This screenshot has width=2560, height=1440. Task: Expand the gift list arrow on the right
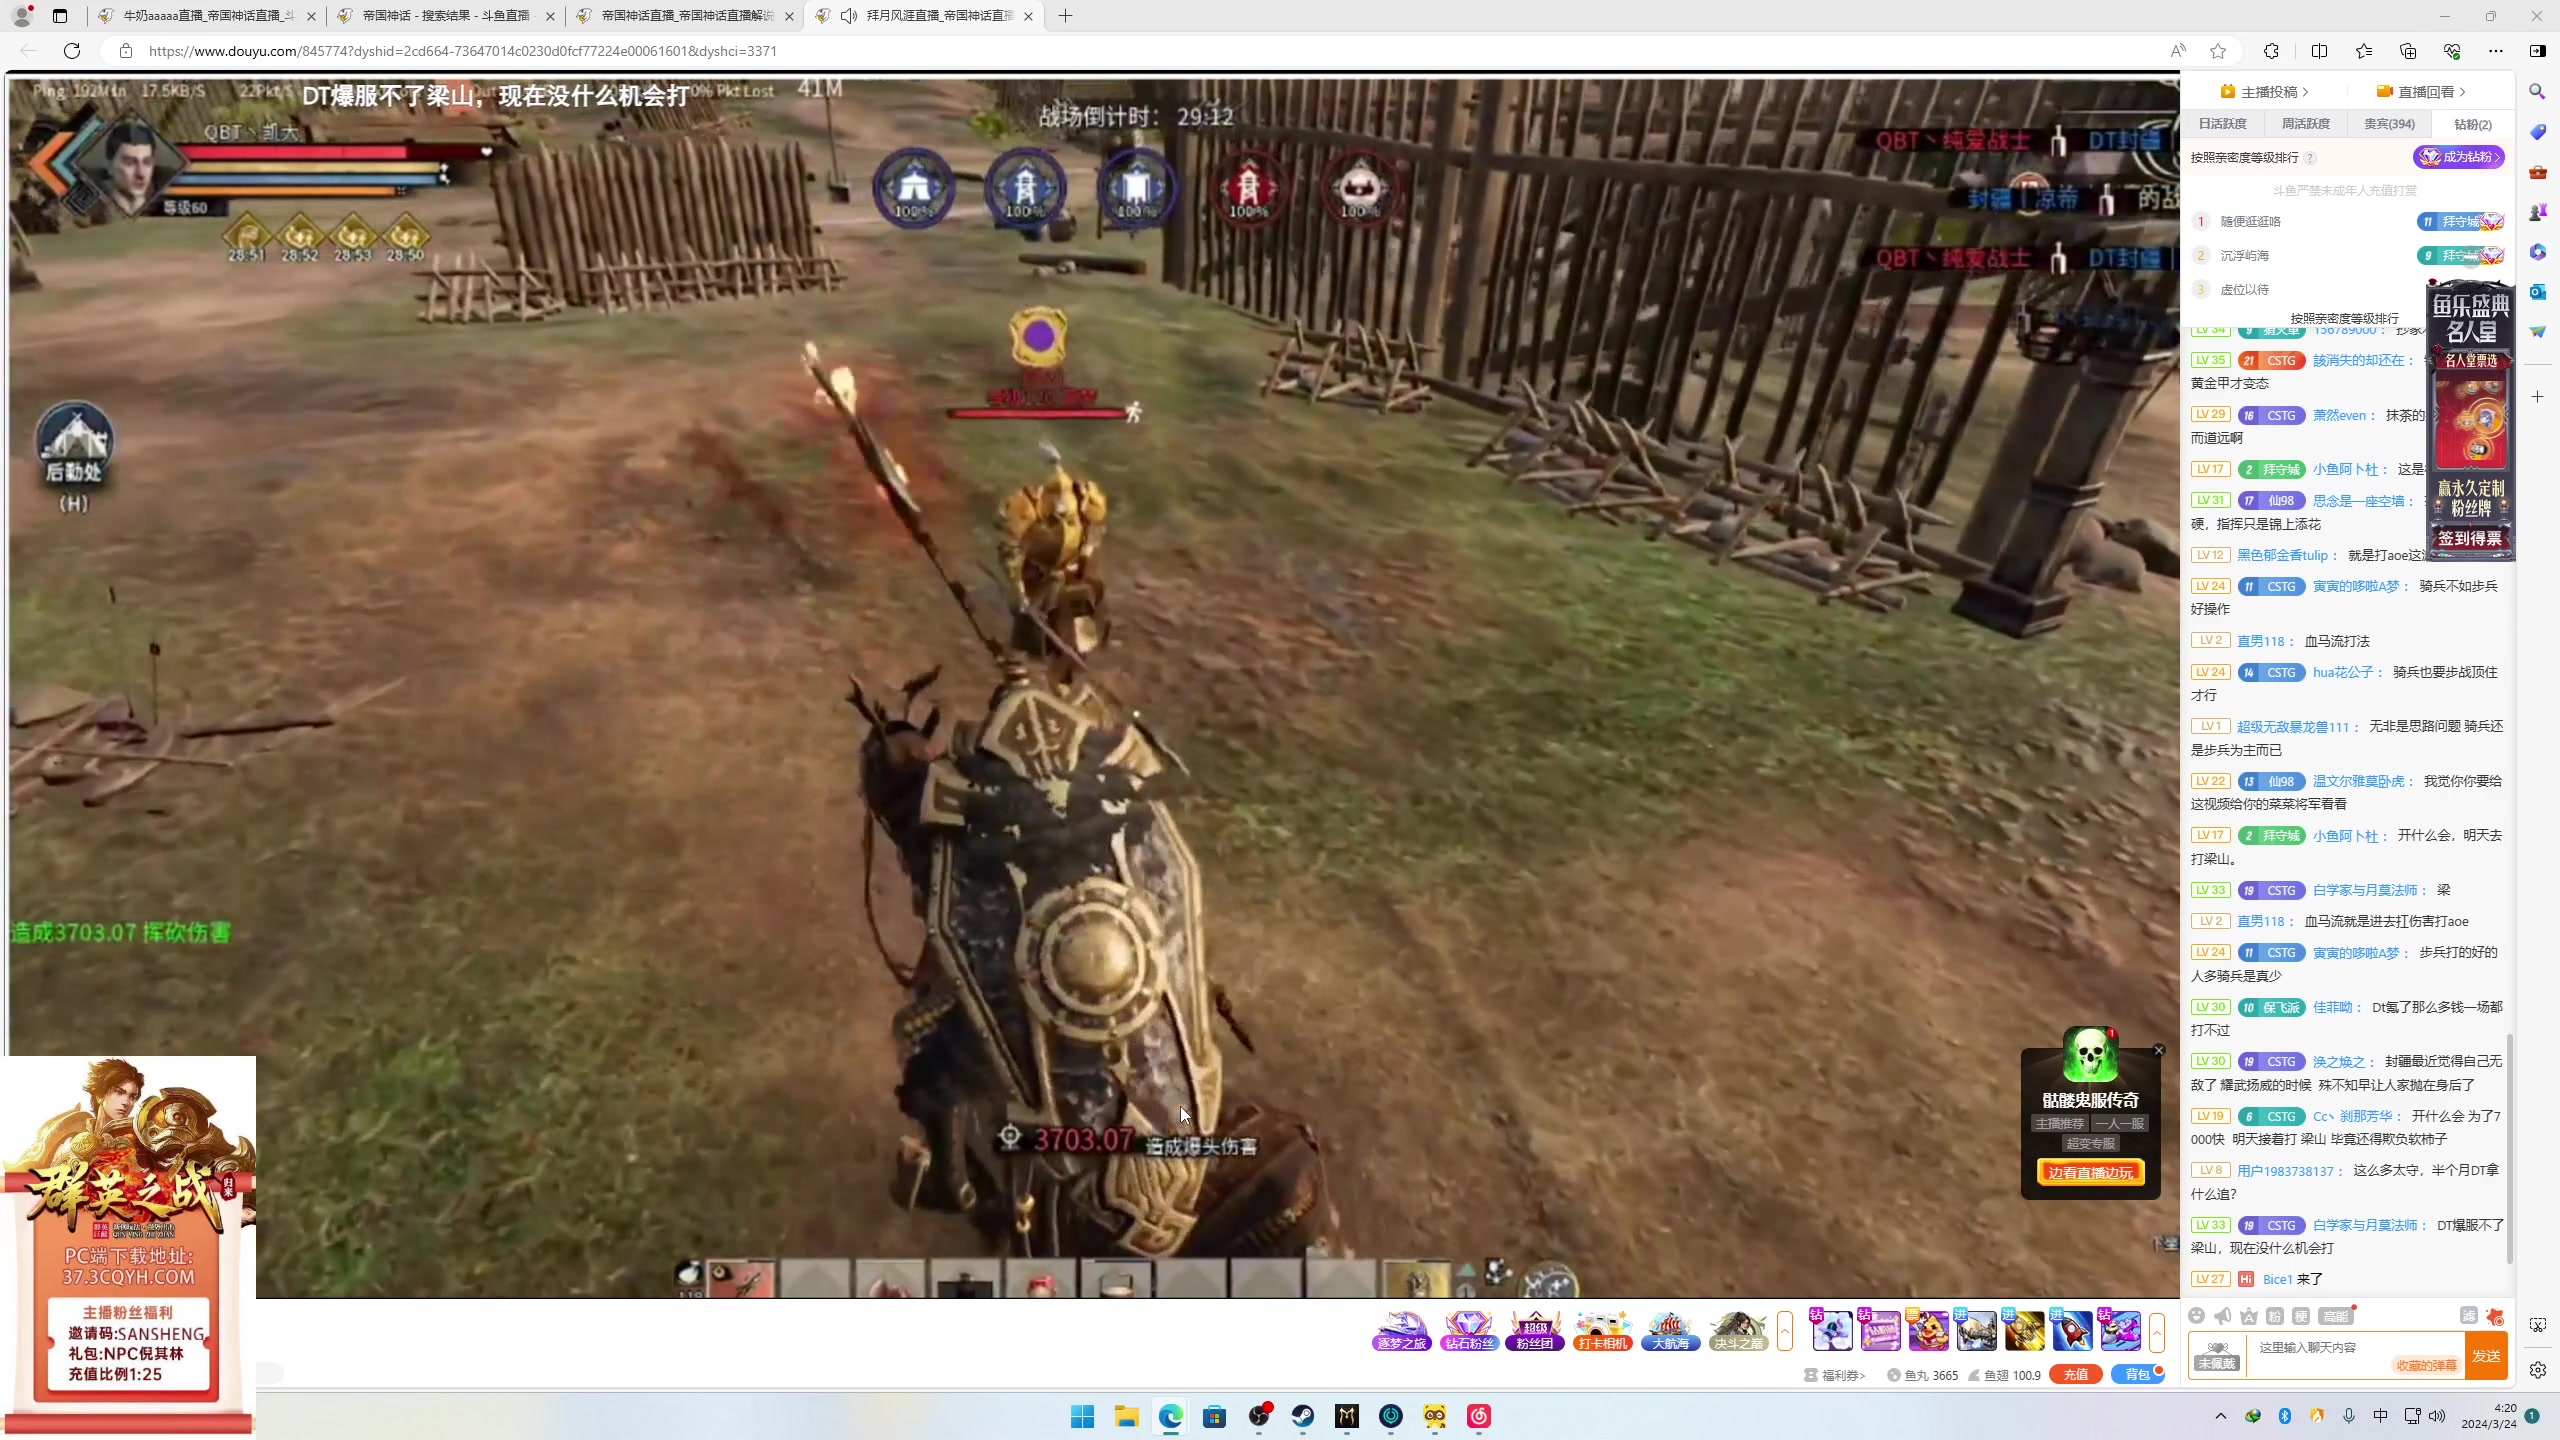[2157, 1331]
